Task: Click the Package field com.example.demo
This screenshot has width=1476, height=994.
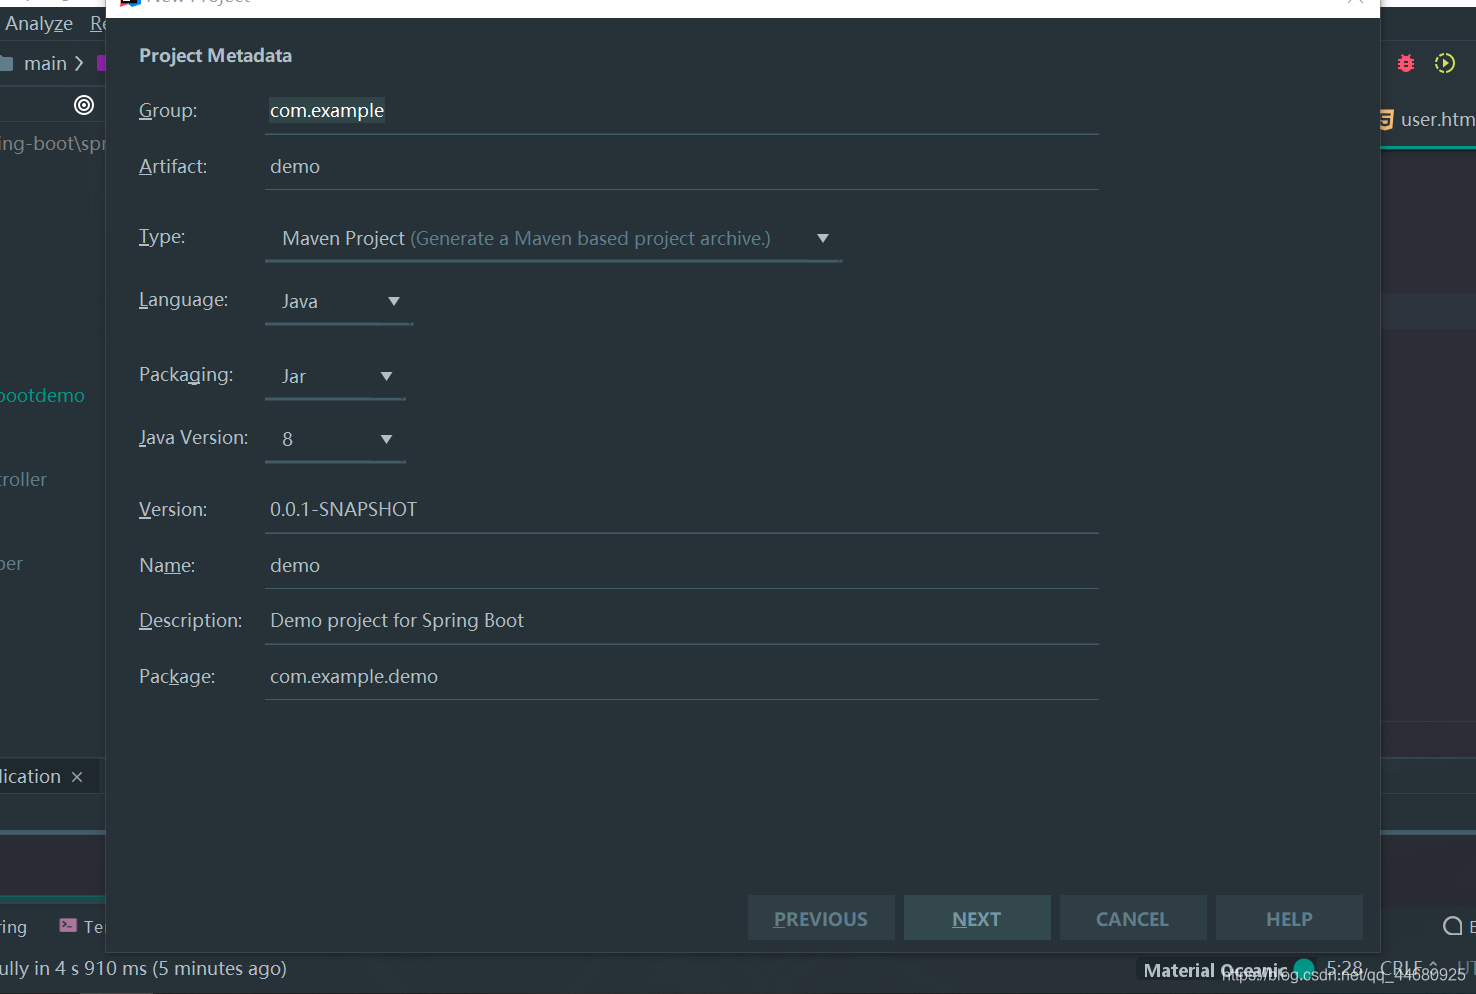Action: click(681, 676)
